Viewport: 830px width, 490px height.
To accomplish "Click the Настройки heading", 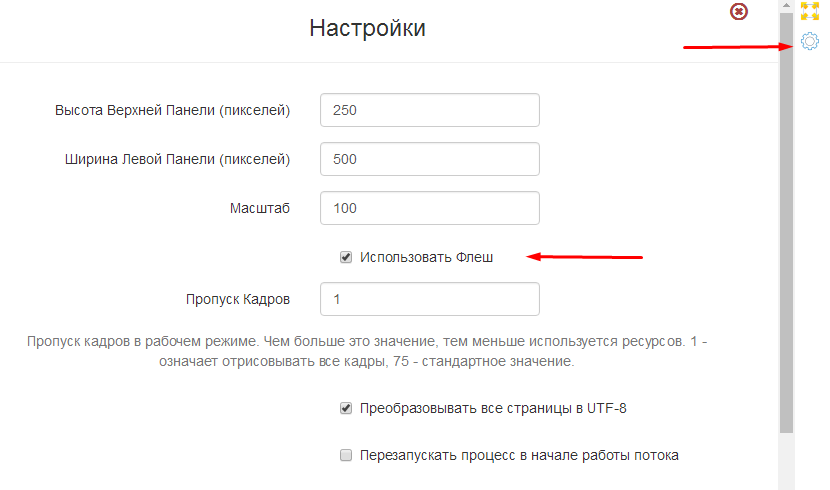I will [x=367, y=28].
